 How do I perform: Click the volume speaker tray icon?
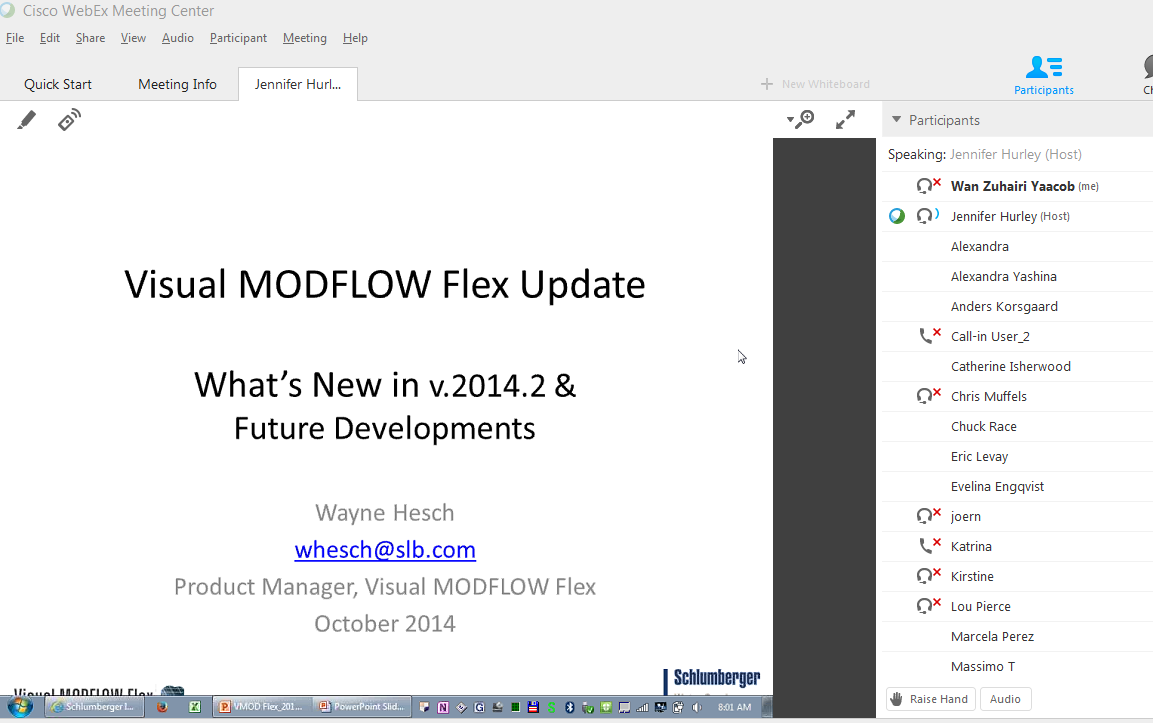[x=696, y=708]
